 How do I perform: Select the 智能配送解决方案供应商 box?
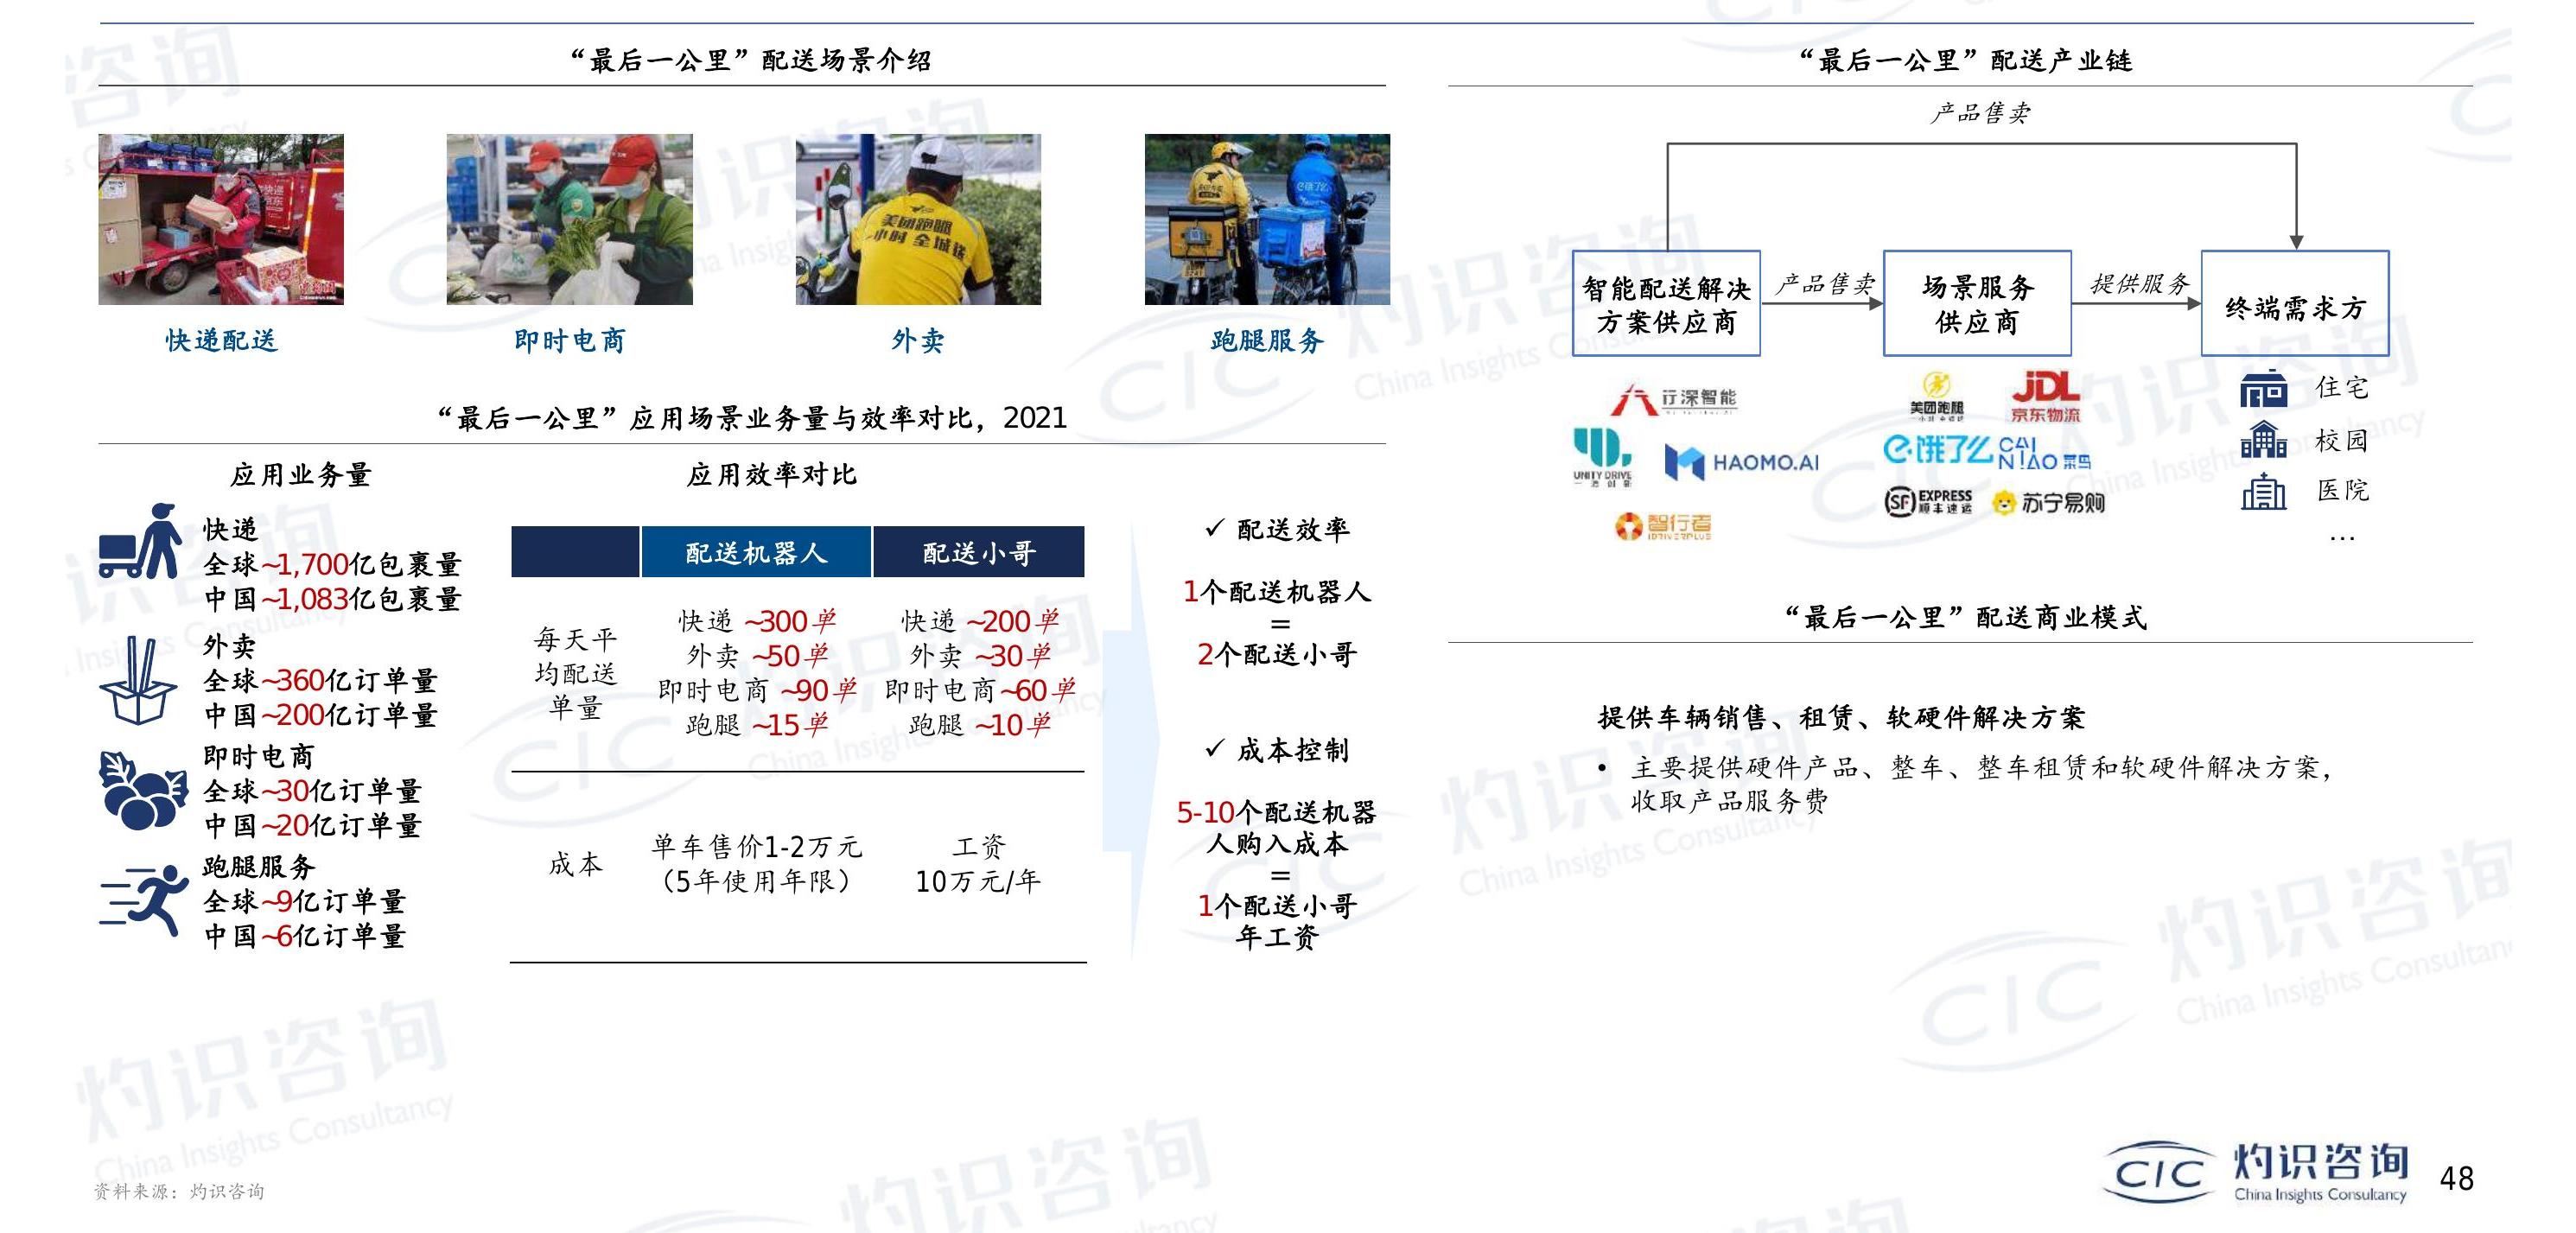coord(1666,304)
